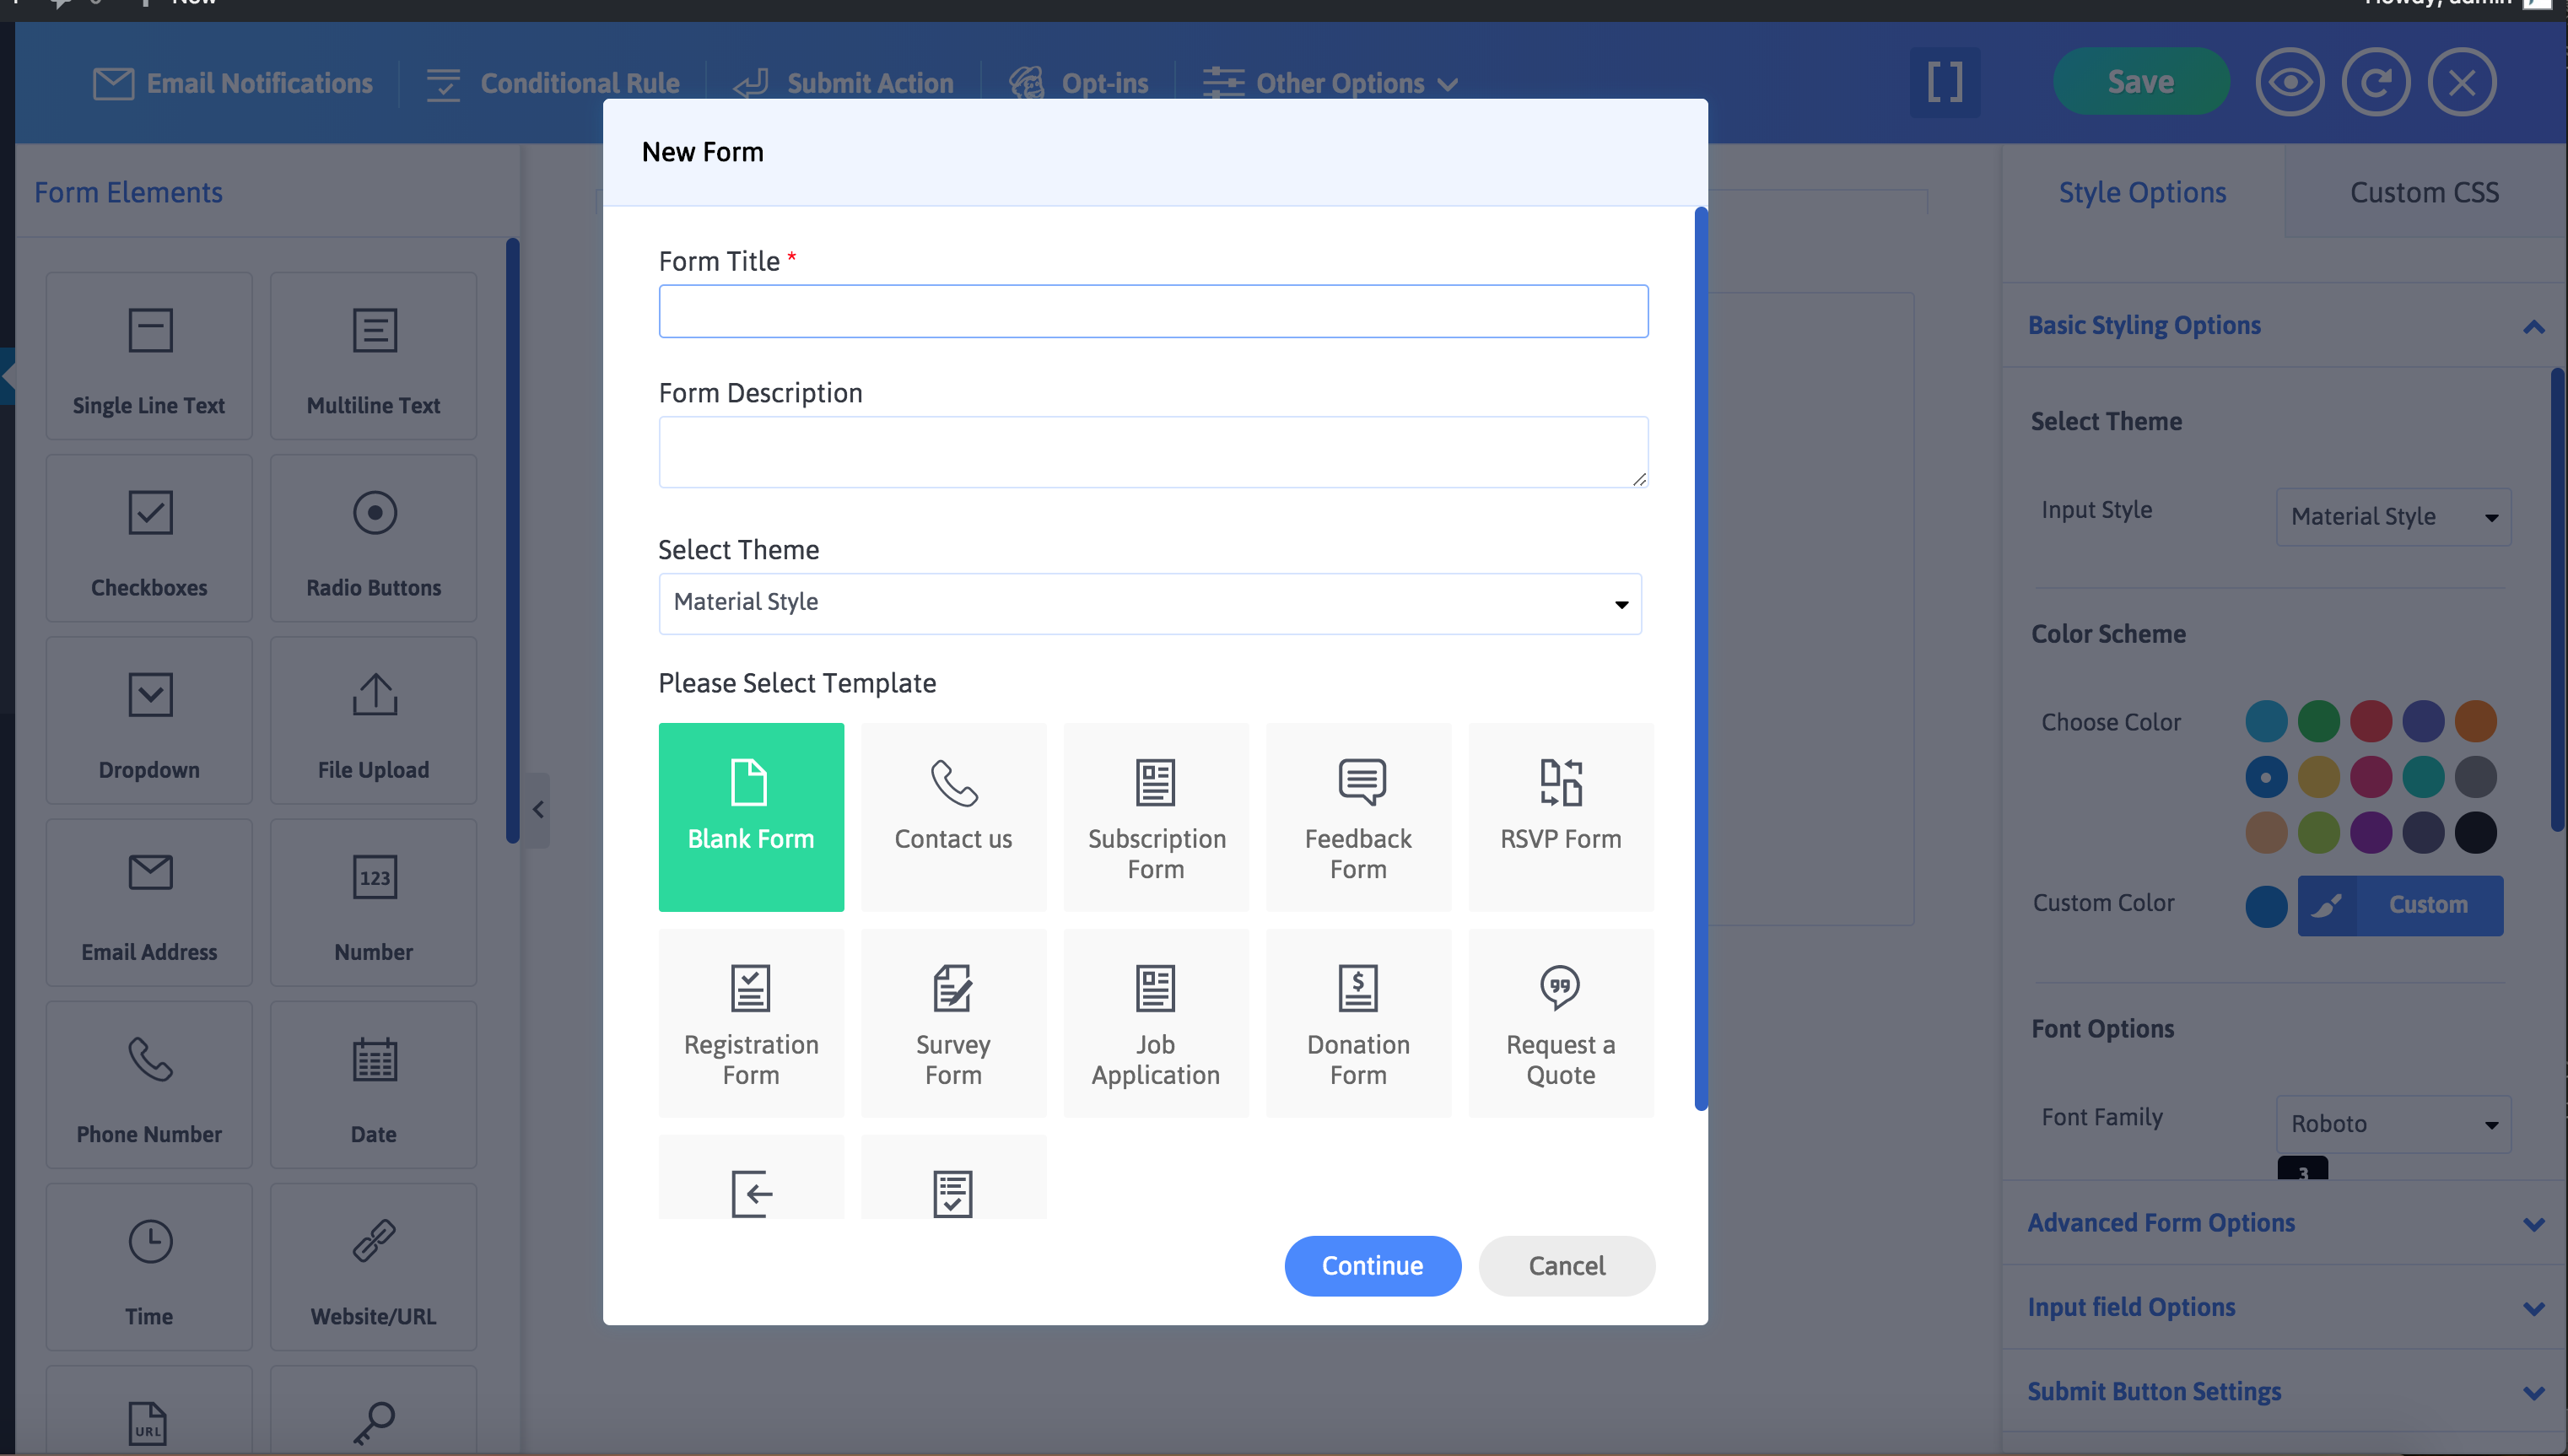Viewport: 2568px width, 1456px height.
Task: Pick the Survey Form template
Action: pos(953,1022)
